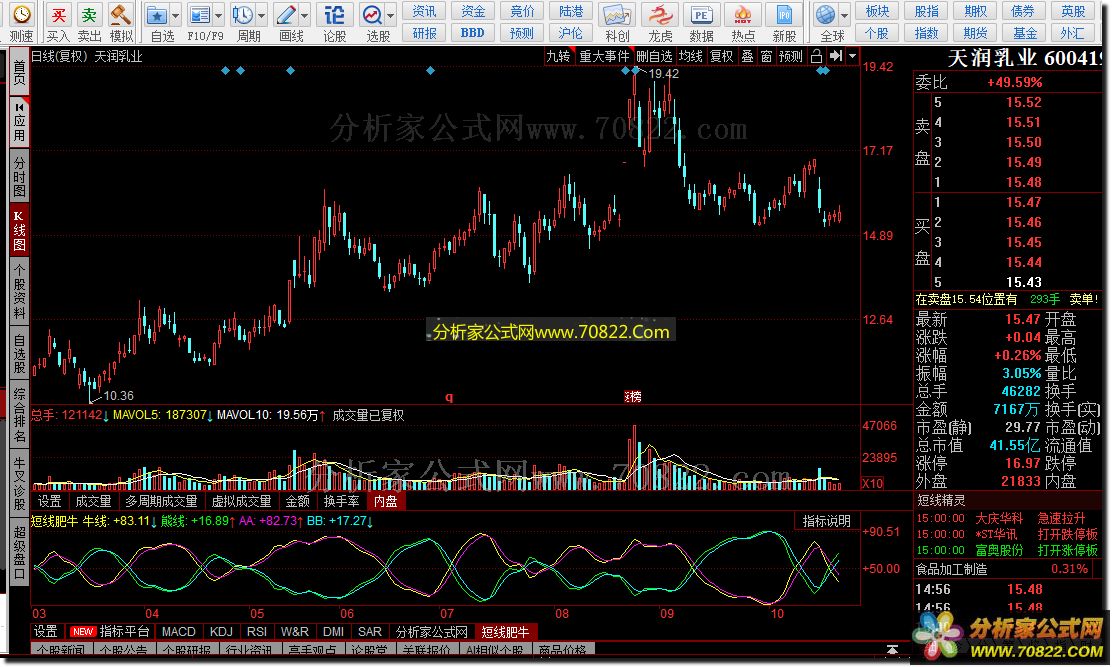Screen dimensions: 1112x667
Task: Click the 板块 sector button
Action: (x=877, y=11)
